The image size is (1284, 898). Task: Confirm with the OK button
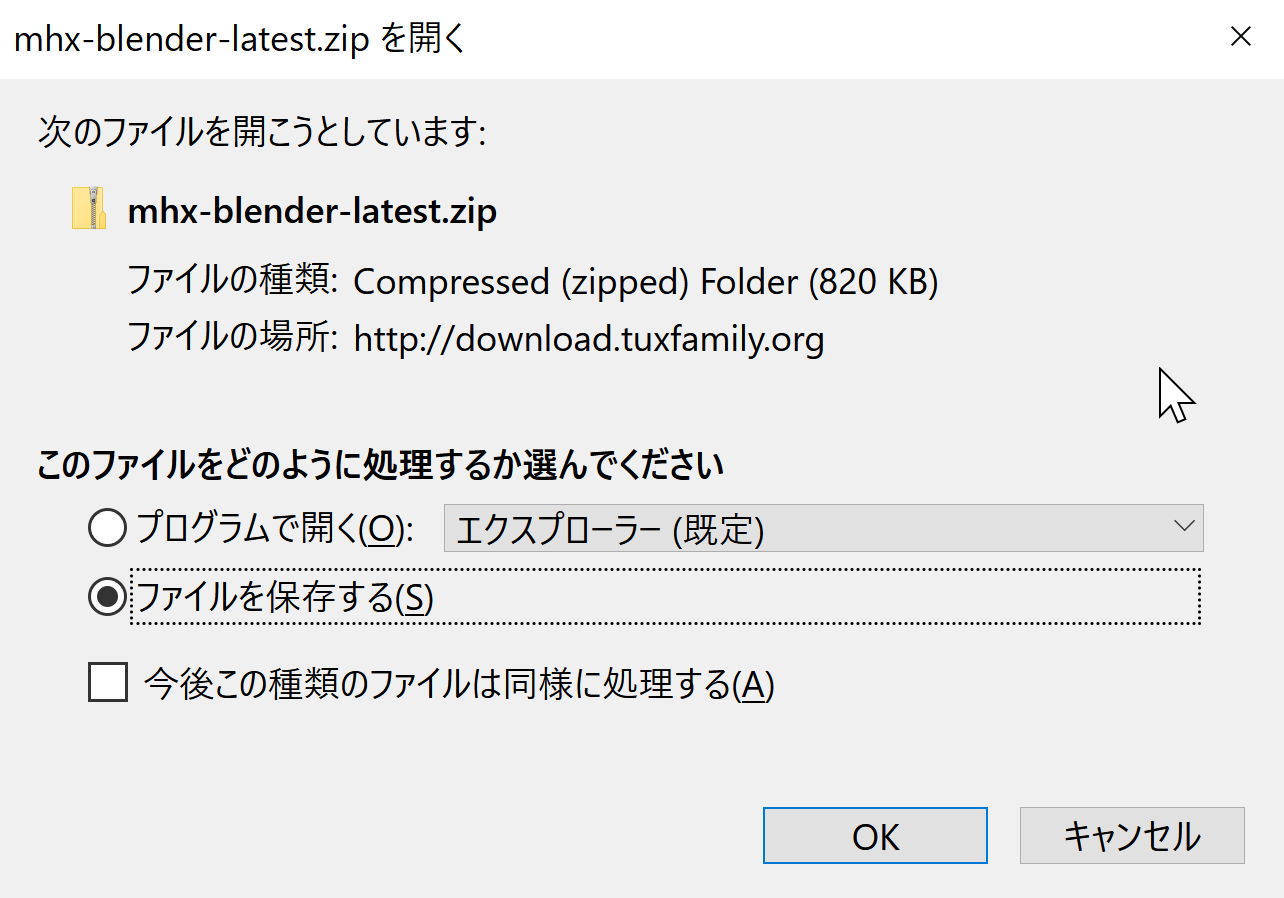pyautogui.click(x=875, y=836)
